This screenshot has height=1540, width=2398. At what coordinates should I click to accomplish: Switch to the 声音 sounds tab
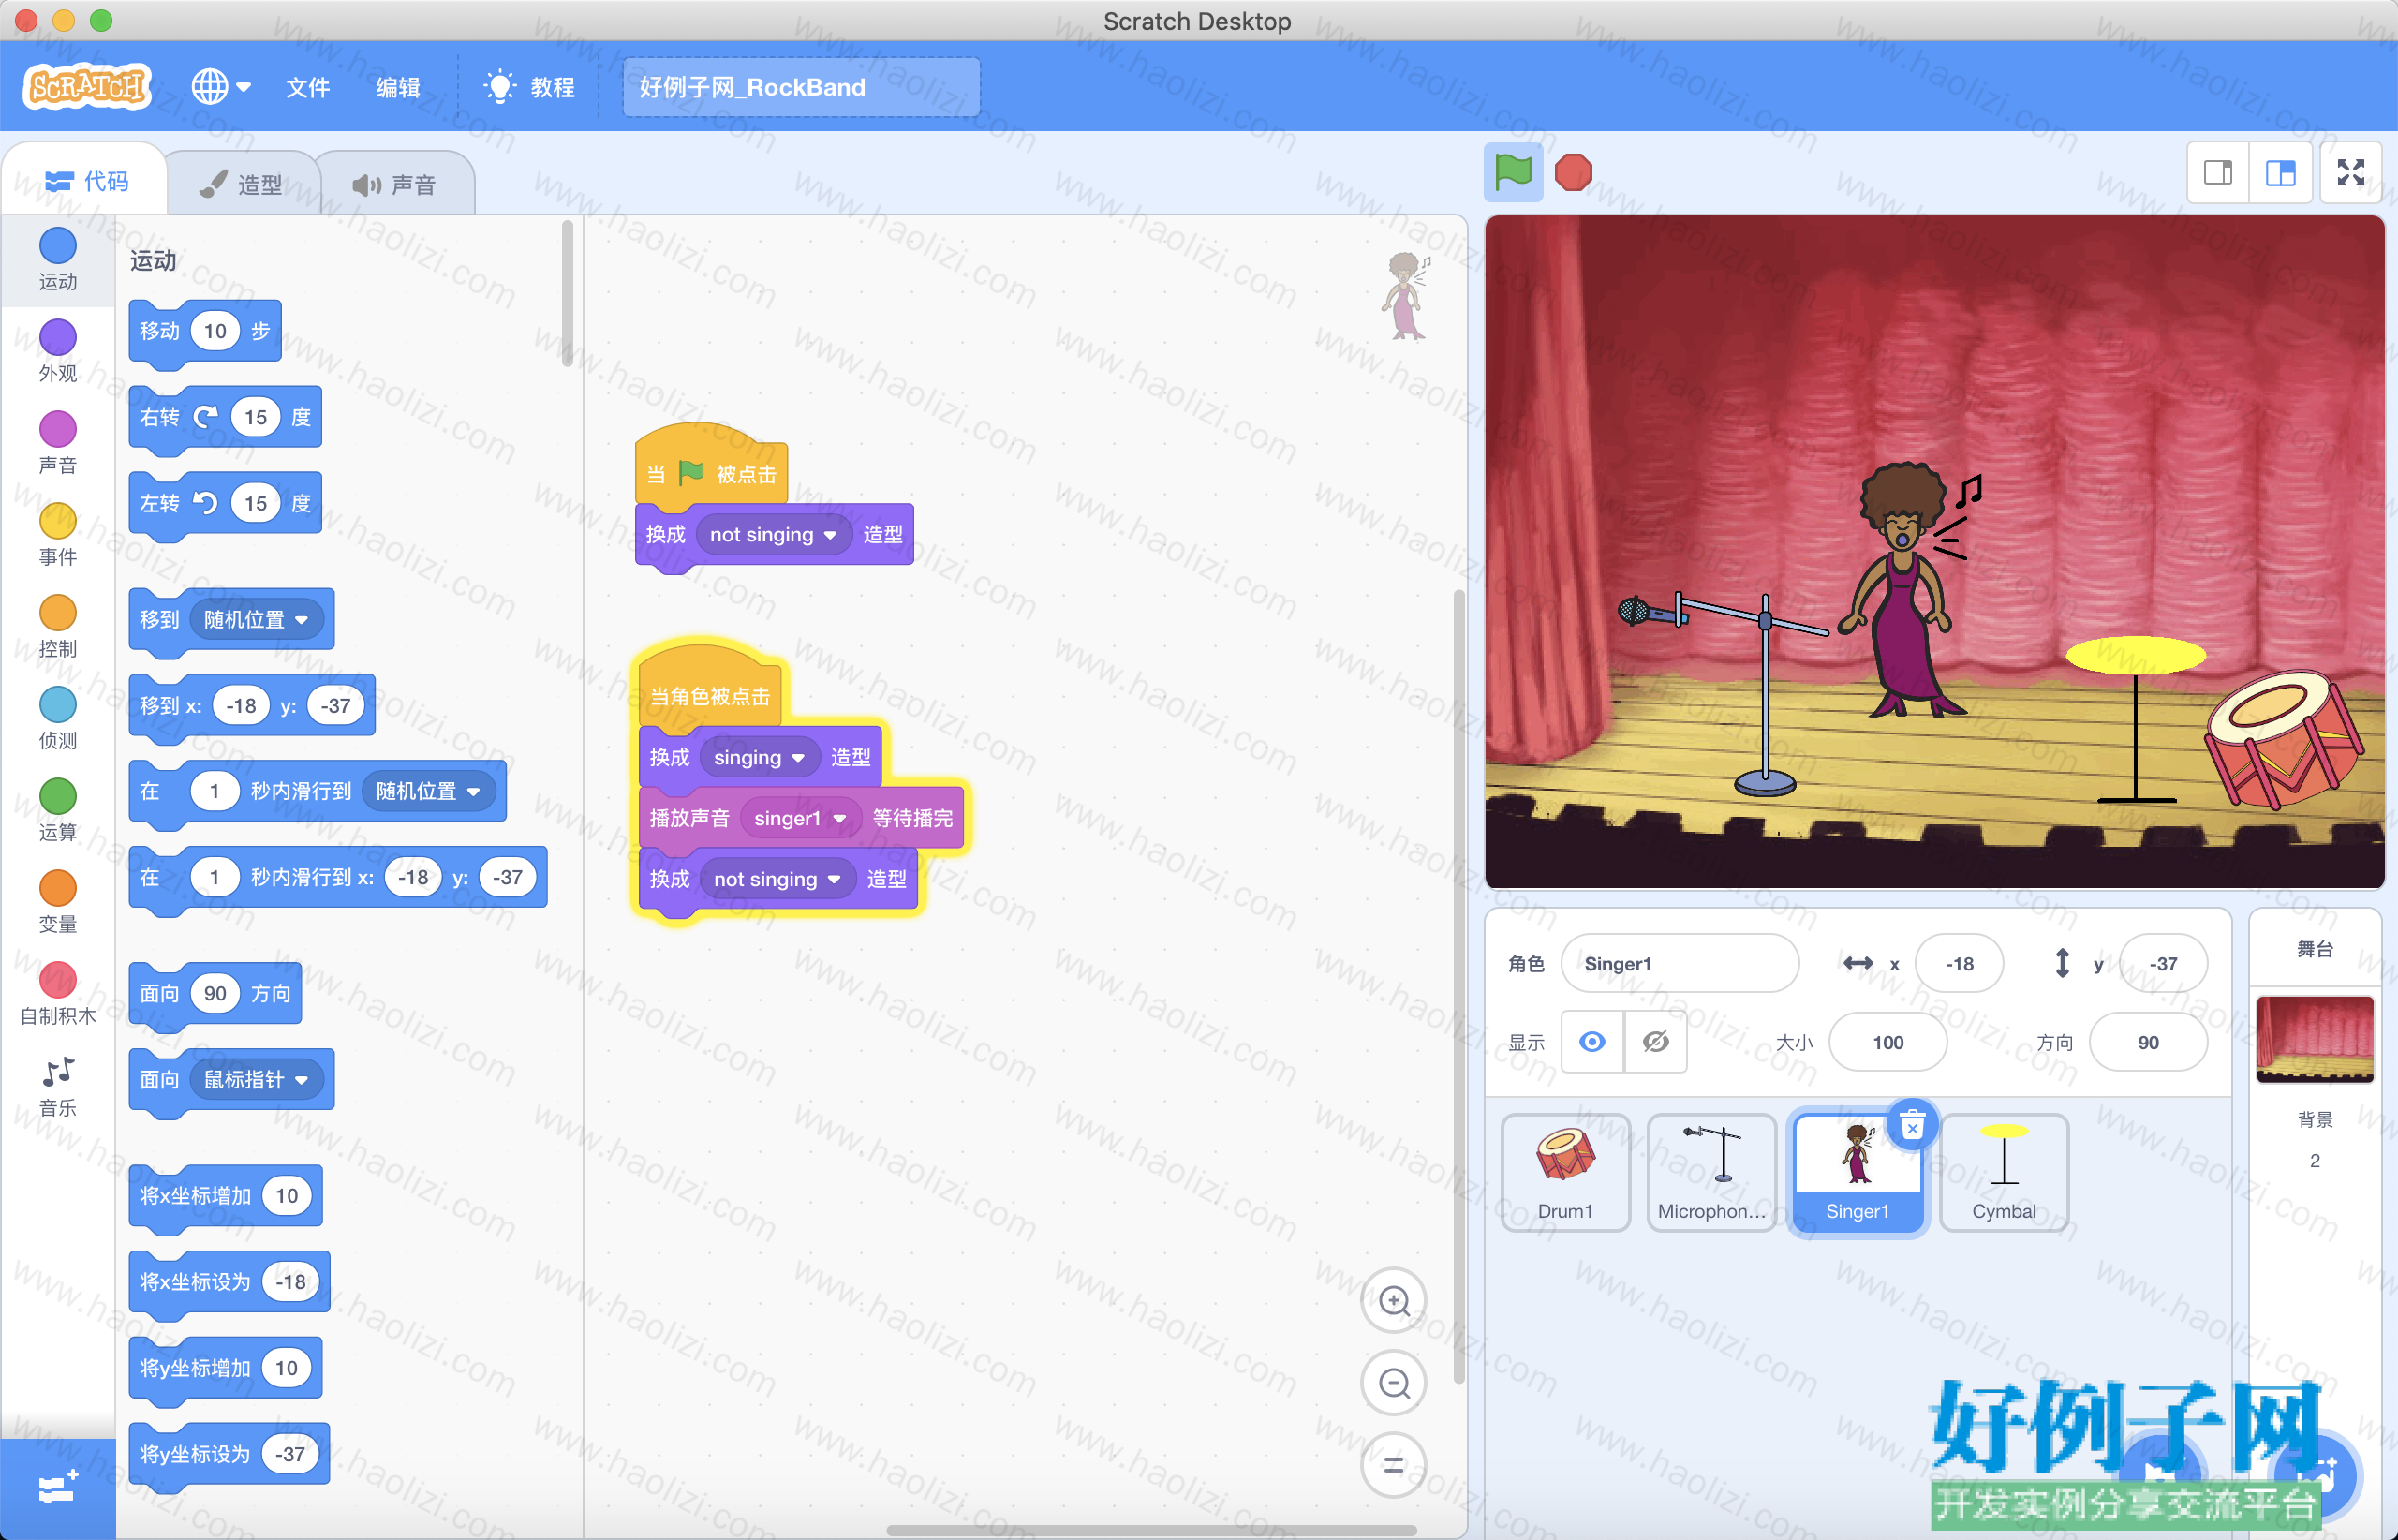(x=395, y=184)
